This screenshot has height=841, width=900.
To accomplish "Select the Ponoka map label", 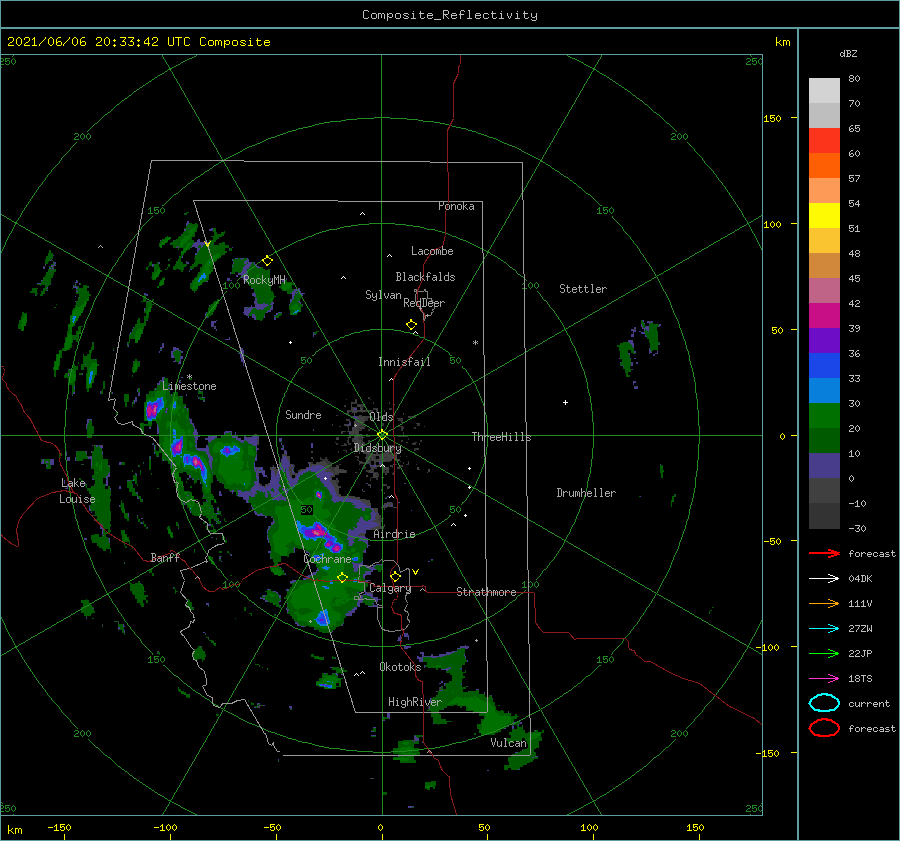I will (x=456, y=206).
